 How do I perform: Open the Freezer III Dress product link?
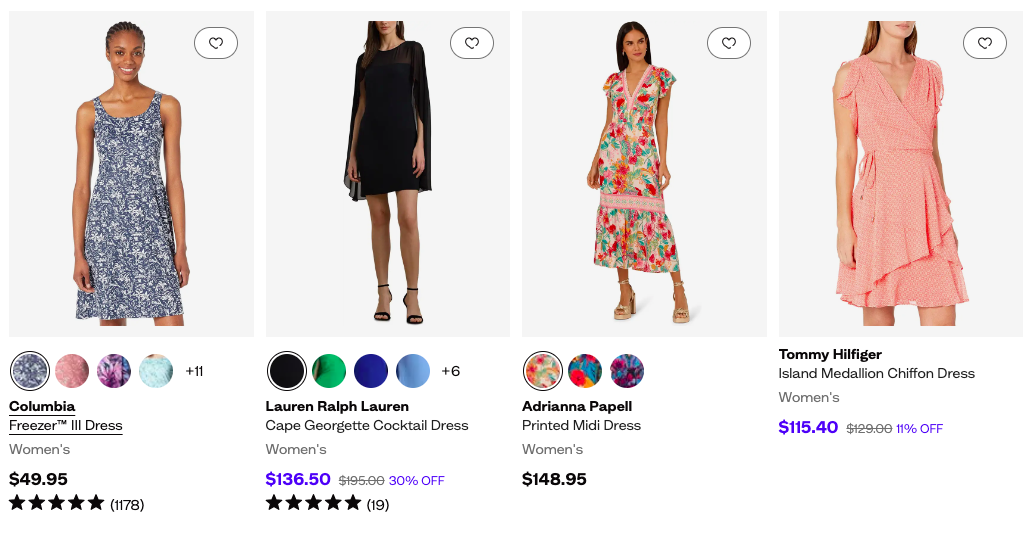[66, 426]
